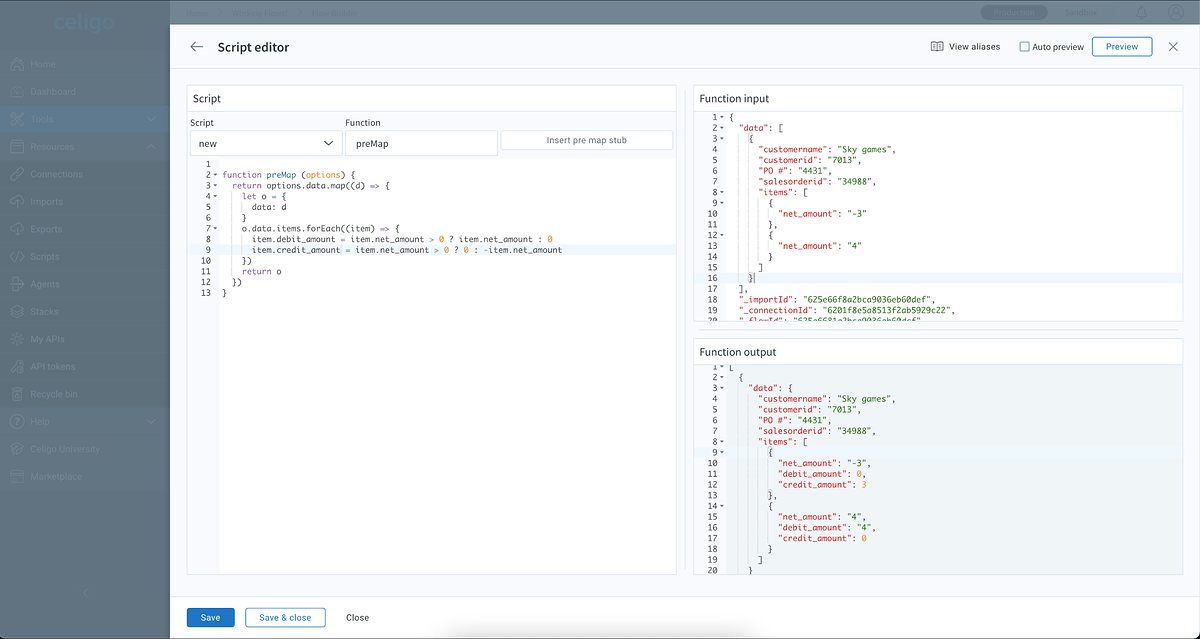Close the Script editor with X icon
This screenshot has width=1200, height=639.
[x=1173, y=47]
